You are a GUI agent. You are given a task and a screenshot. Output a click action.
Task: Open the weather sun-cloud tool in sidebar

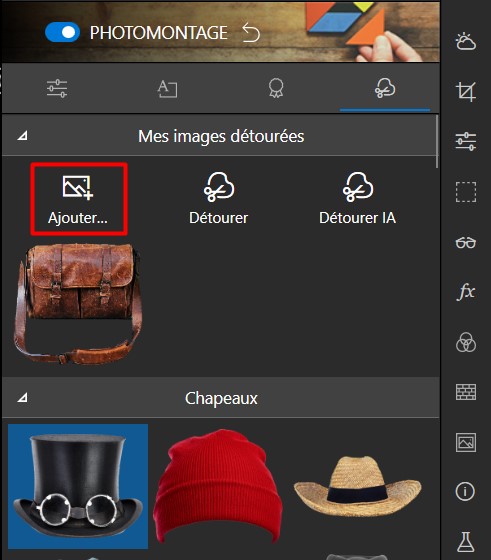click(x=465, y=41)
